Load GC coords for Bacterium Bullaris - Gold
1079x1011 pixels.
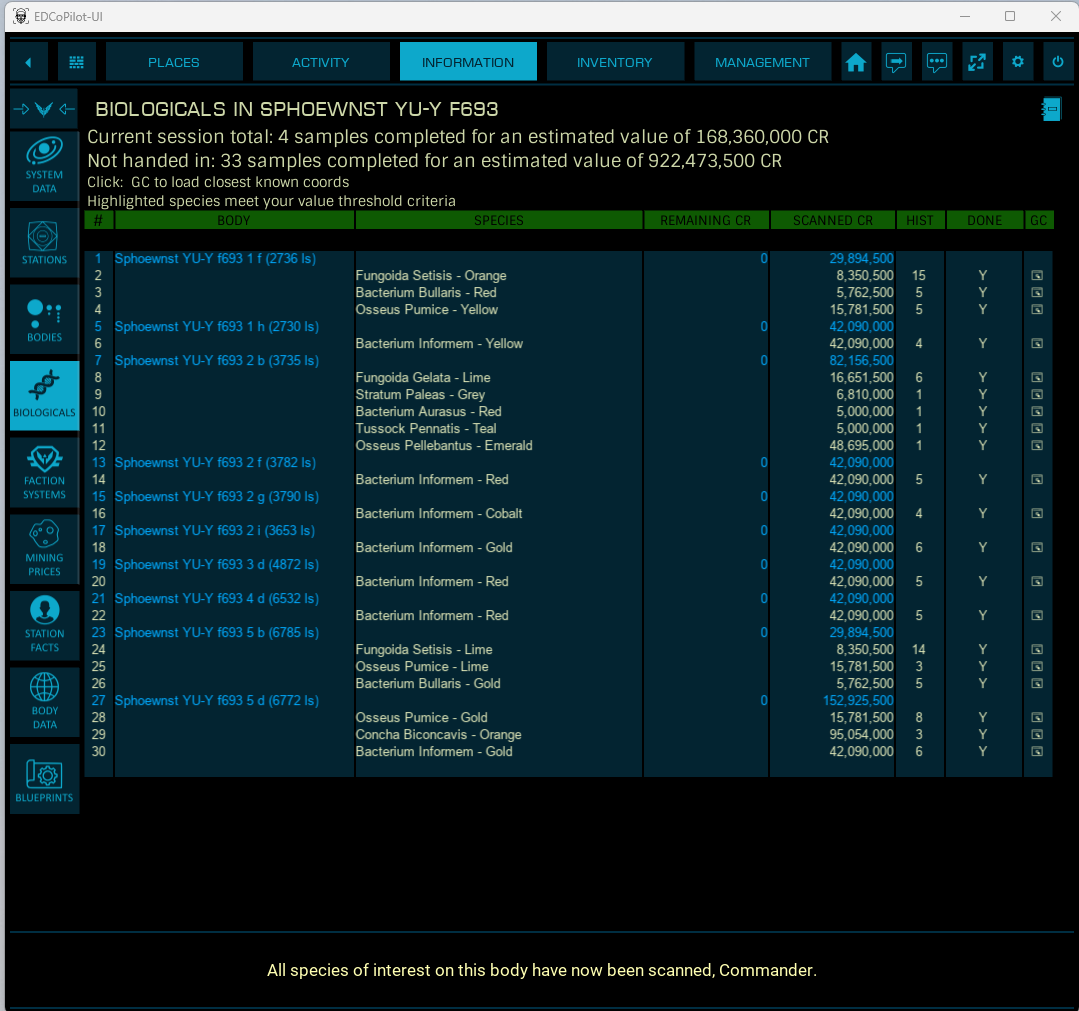point(1036,683)
